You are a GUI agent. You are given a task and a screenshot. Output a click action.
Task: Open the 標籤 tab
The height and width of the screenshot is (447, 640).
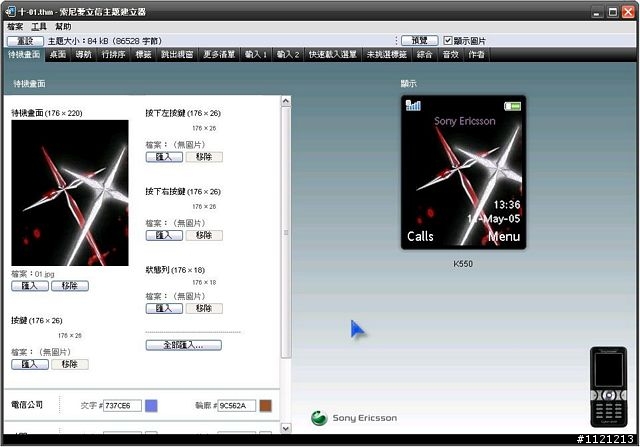pos(144,54)
